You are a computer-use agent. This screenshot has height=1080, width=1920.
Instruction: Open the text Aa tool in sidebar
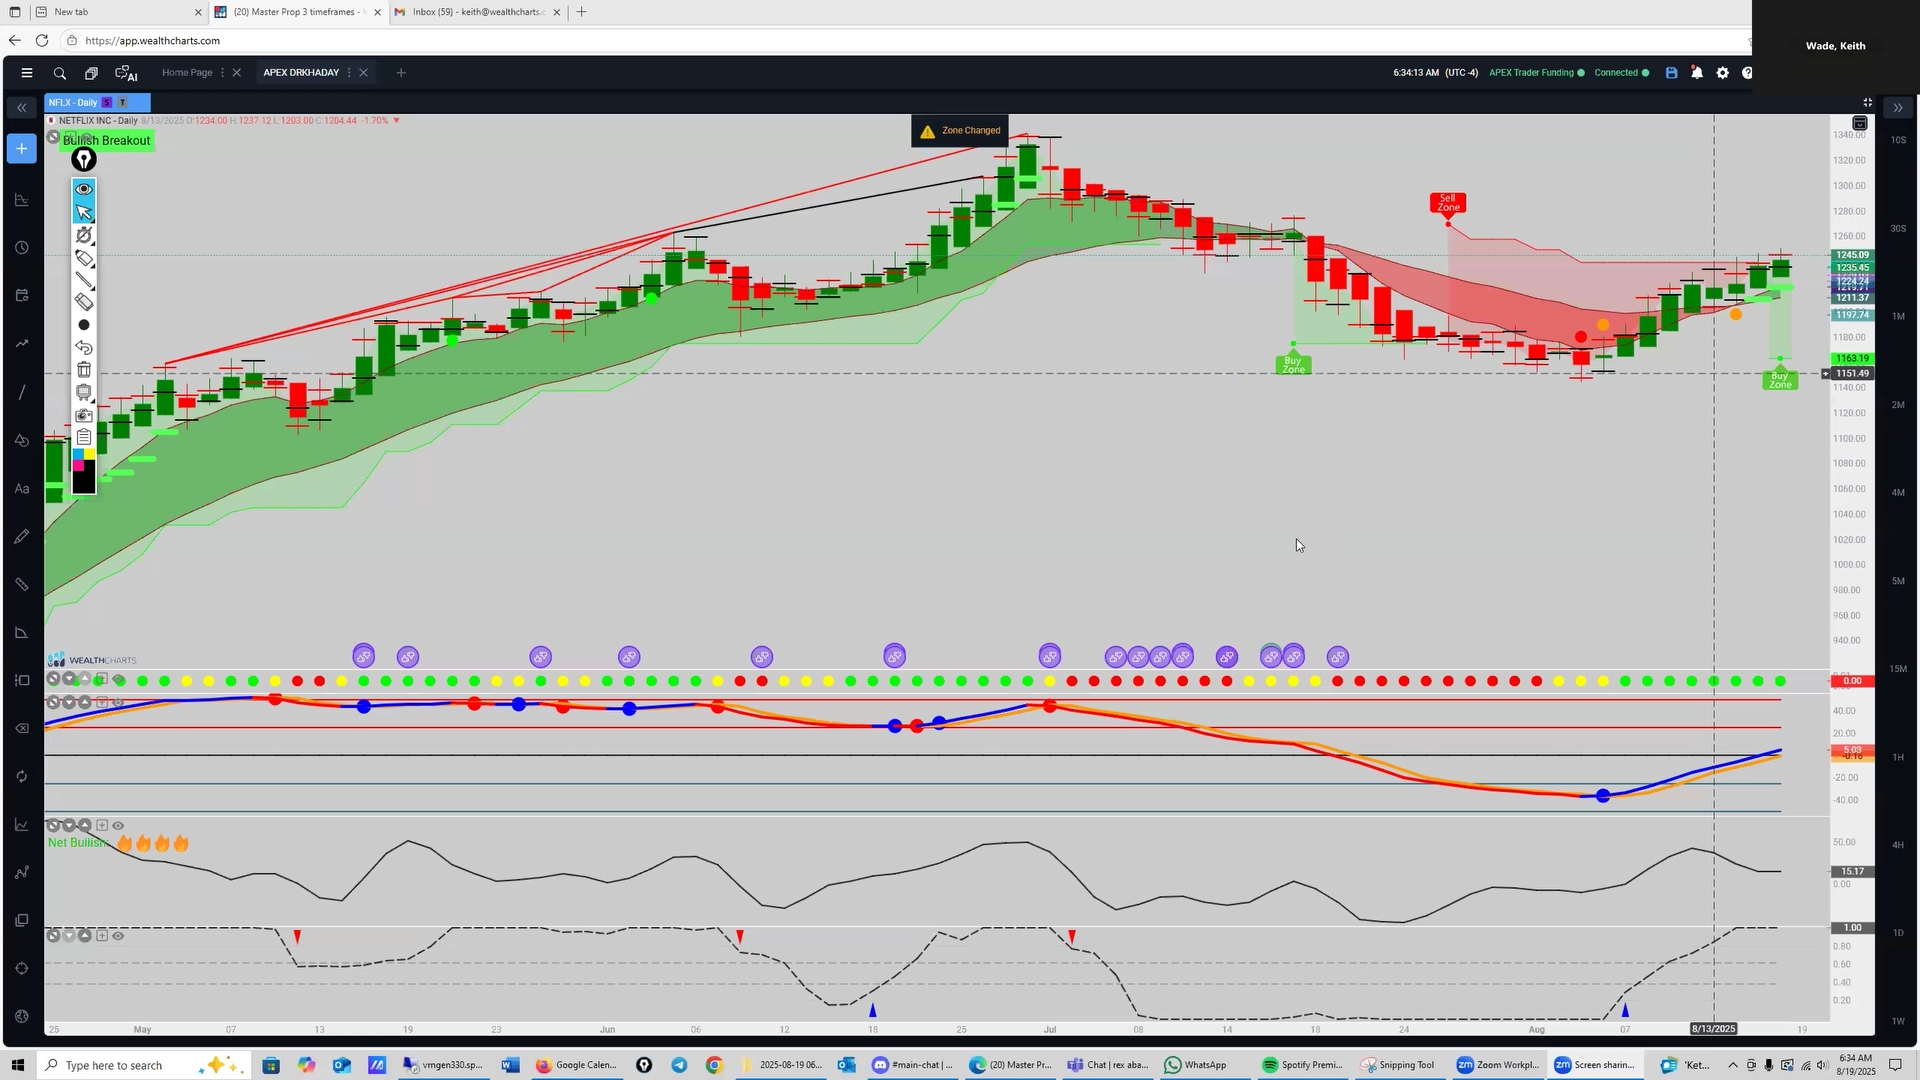click(21, 489)
